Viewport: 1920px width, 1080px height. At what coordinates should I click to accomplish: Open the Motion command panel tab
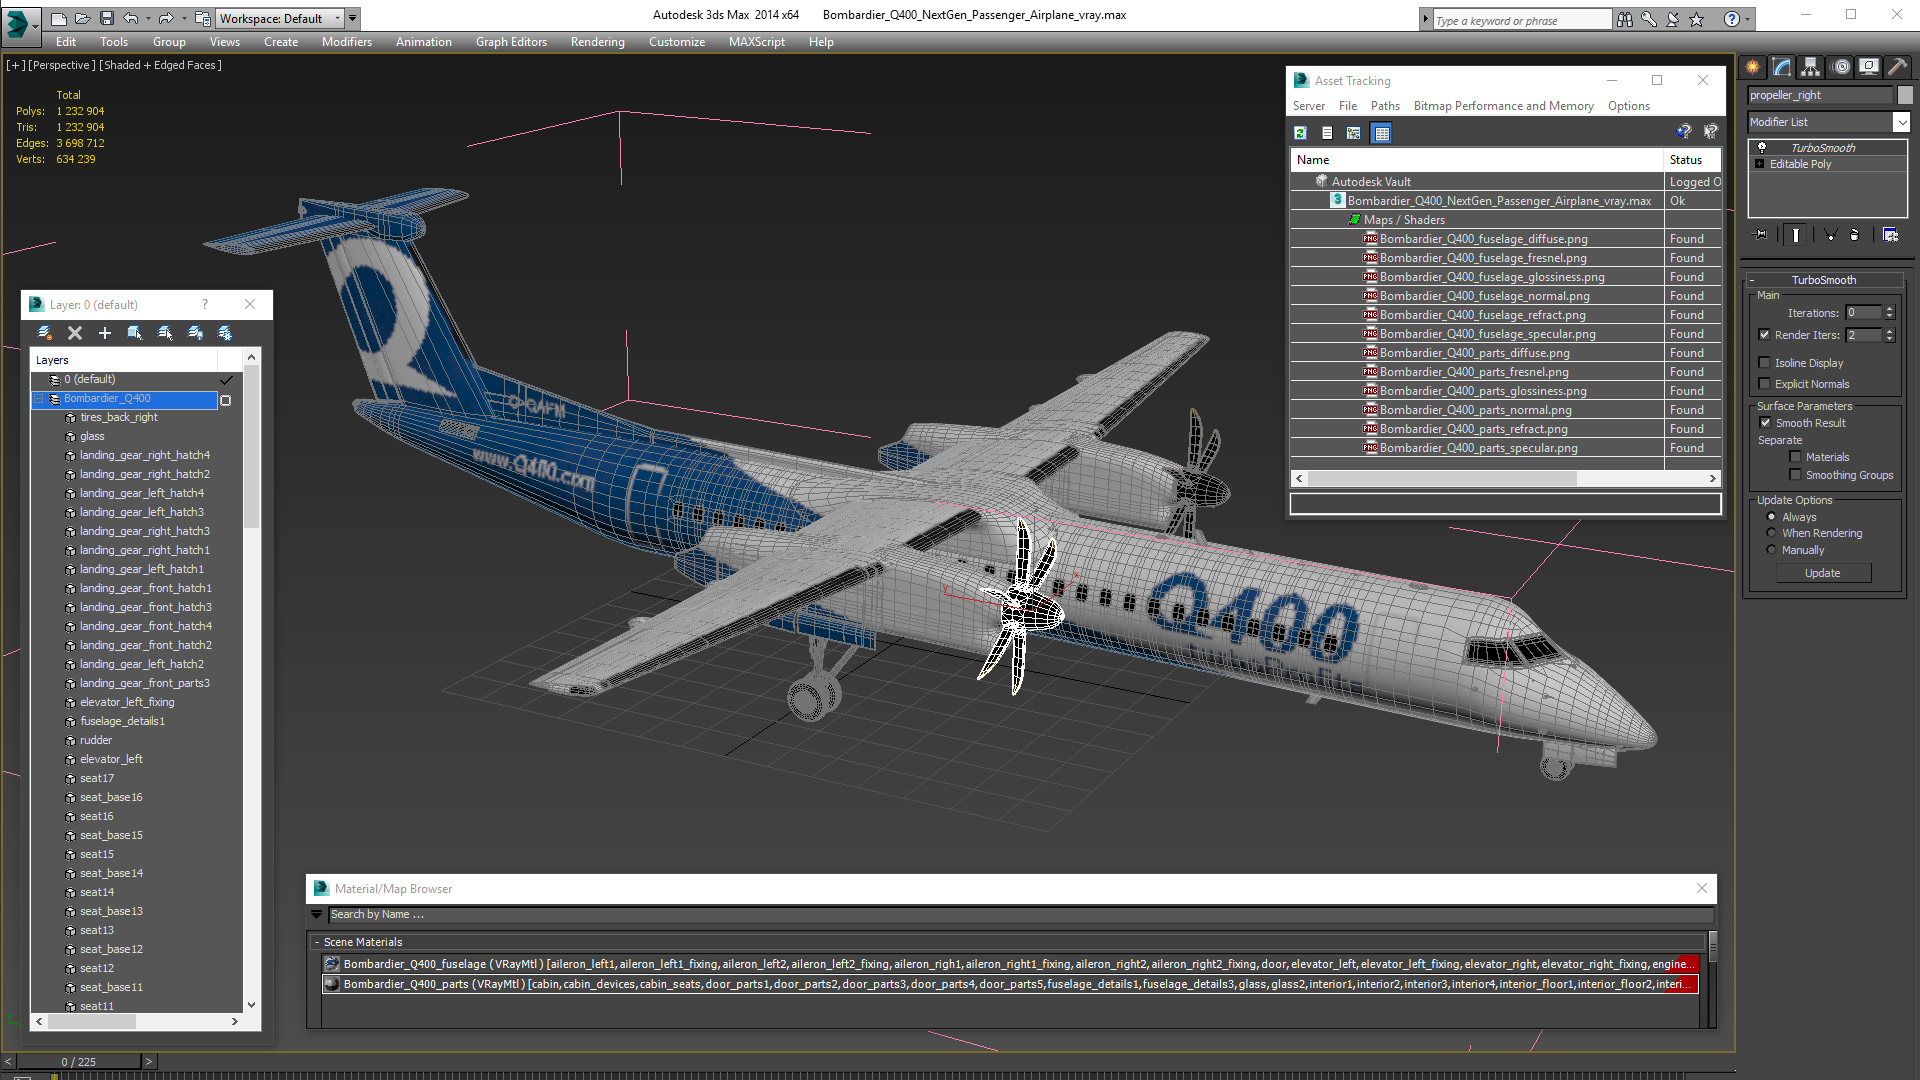click(x=1841, y=67)
